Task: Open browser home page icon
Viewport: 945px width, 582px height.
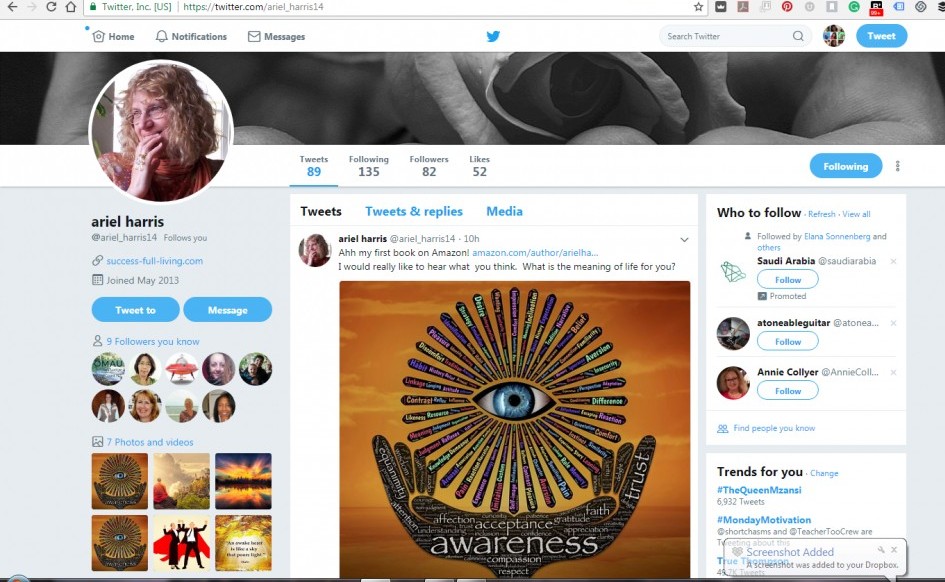Action: (71, 7)
